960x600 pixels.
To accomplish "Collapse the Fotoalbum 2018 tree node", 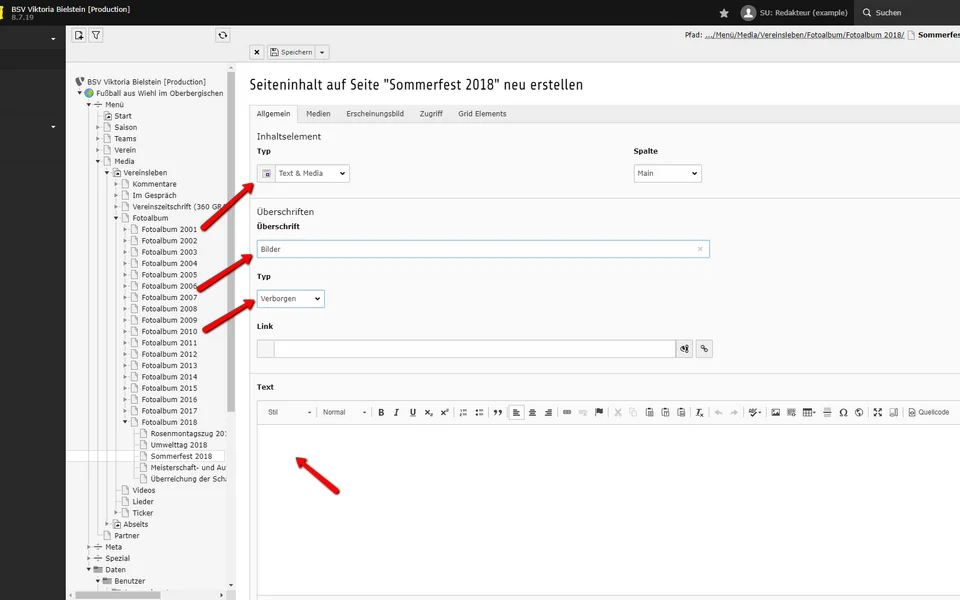I will click(125, 422).
